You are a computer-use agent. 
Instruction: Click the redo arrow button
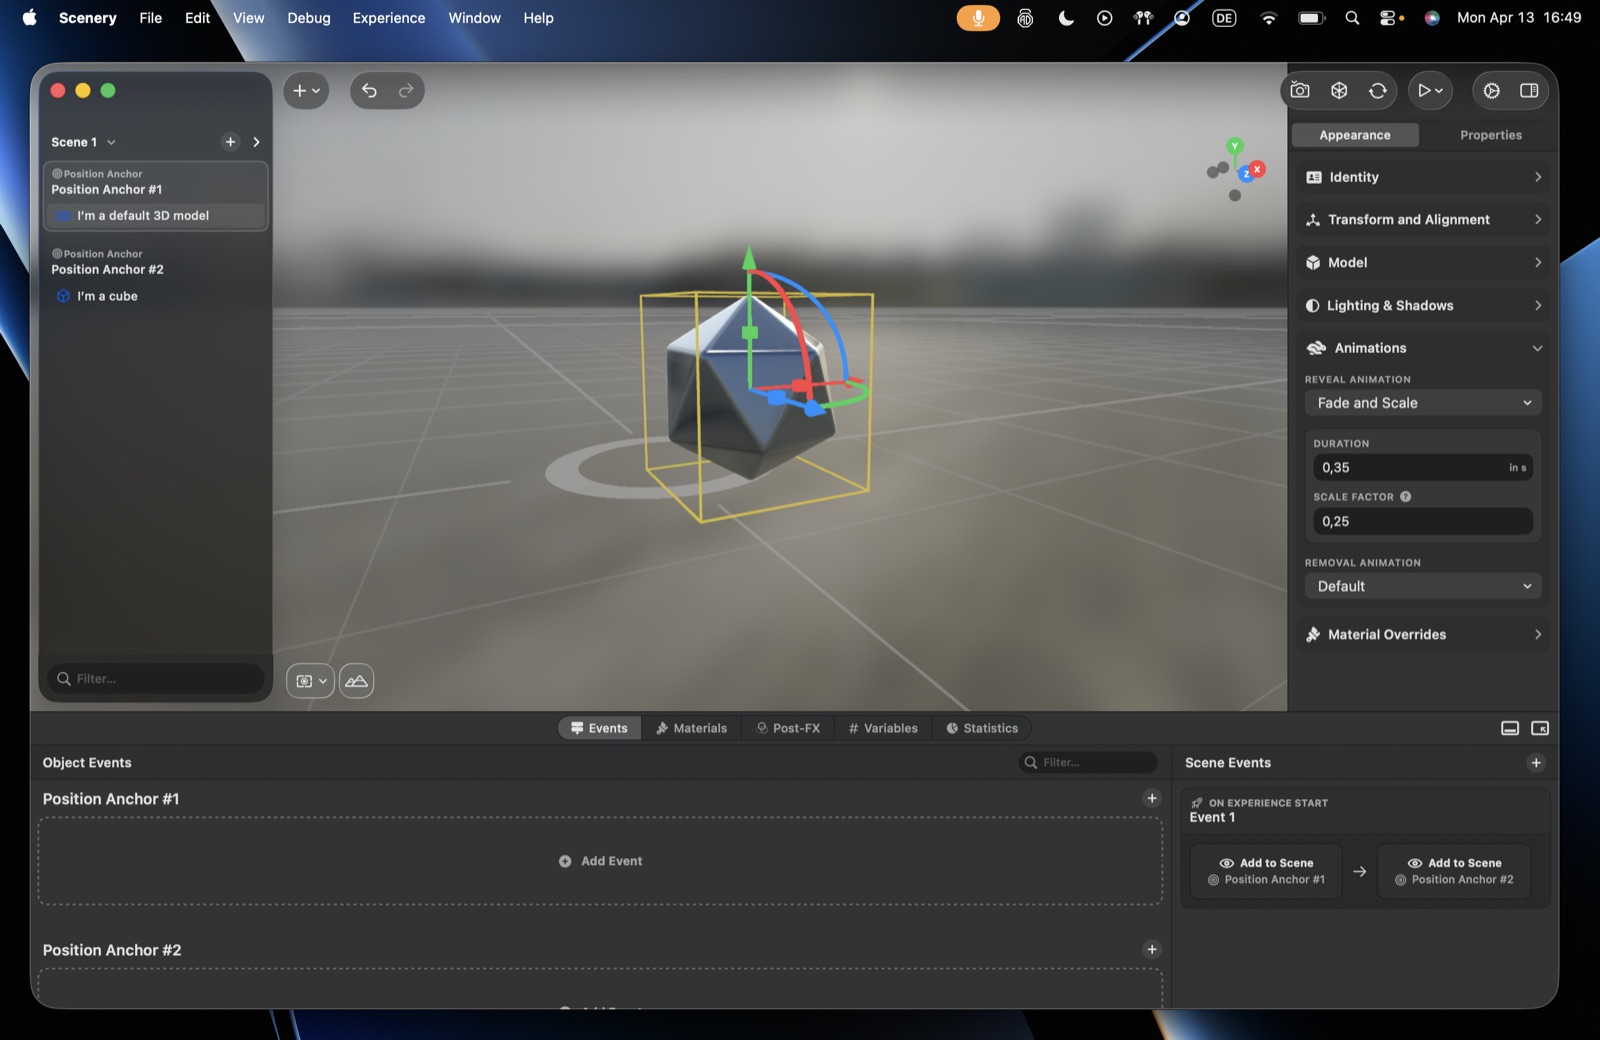406,91
